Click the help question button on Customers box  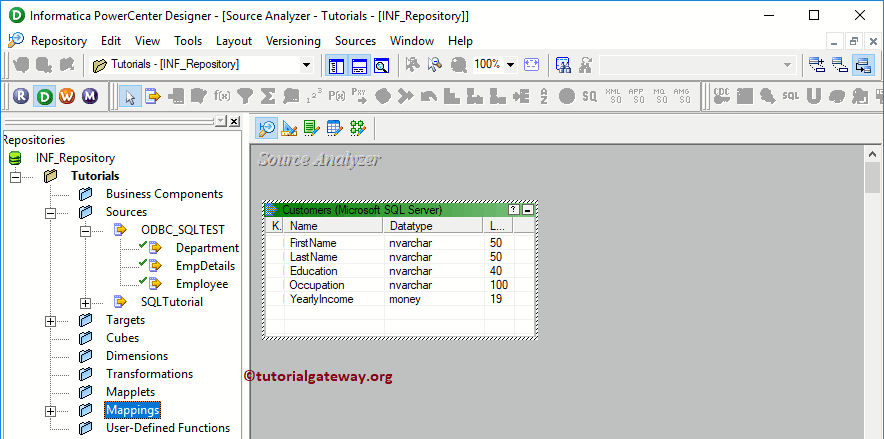(514, 210)
